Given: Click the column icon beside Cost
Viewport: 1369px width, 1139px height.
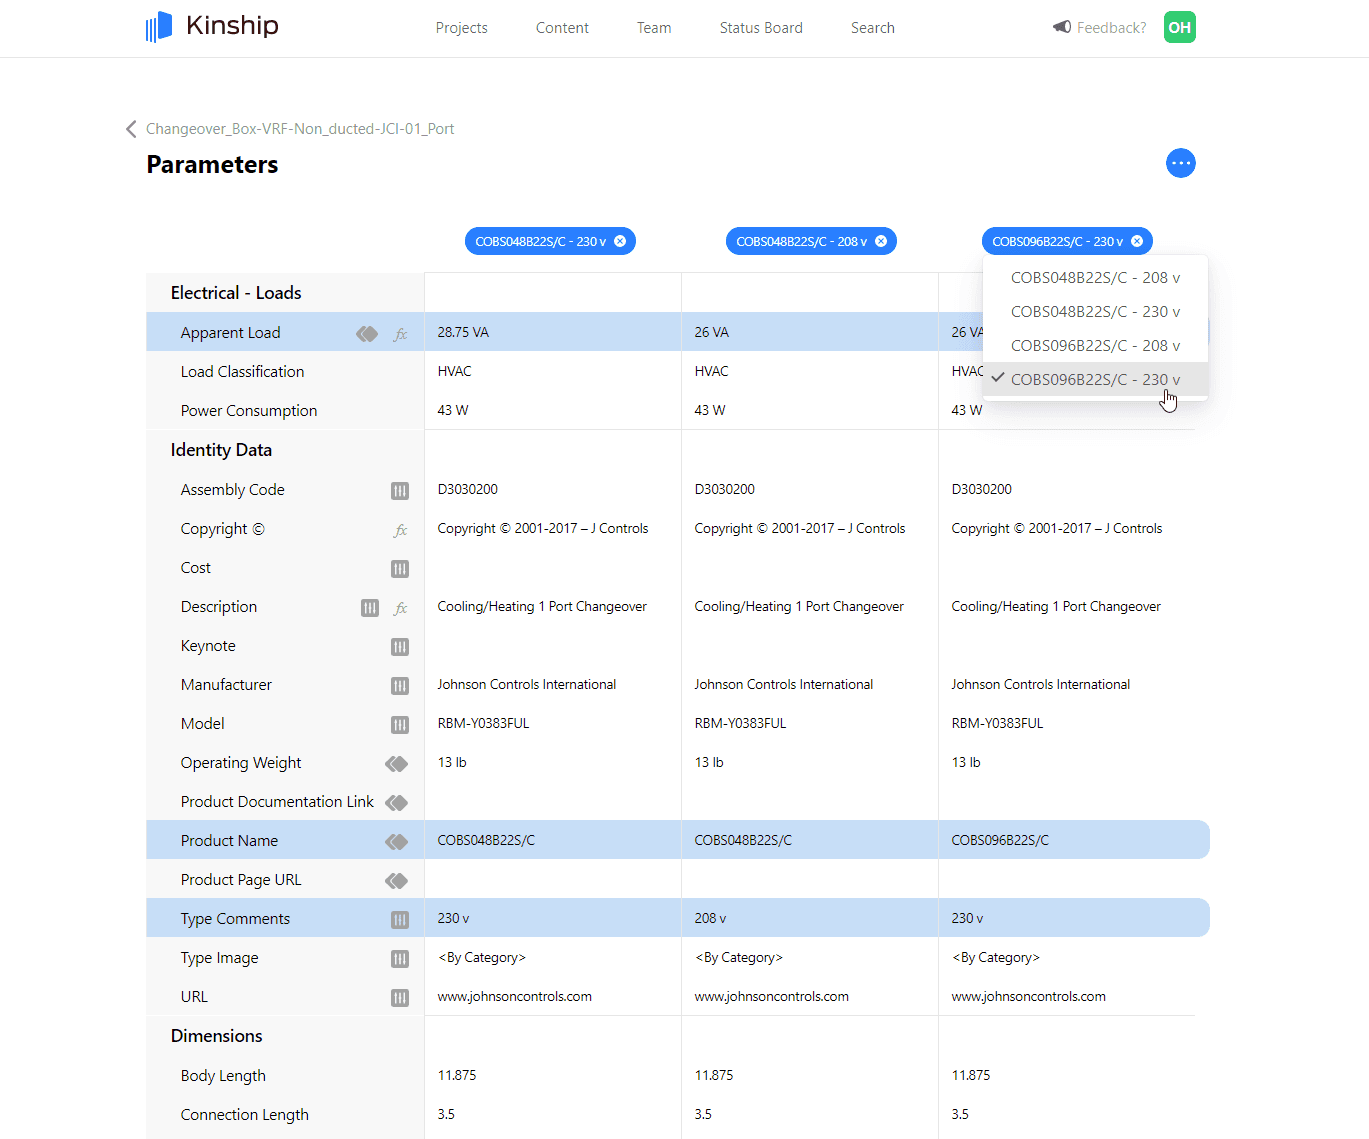Looking at the screenshot, I should point(400,569).
